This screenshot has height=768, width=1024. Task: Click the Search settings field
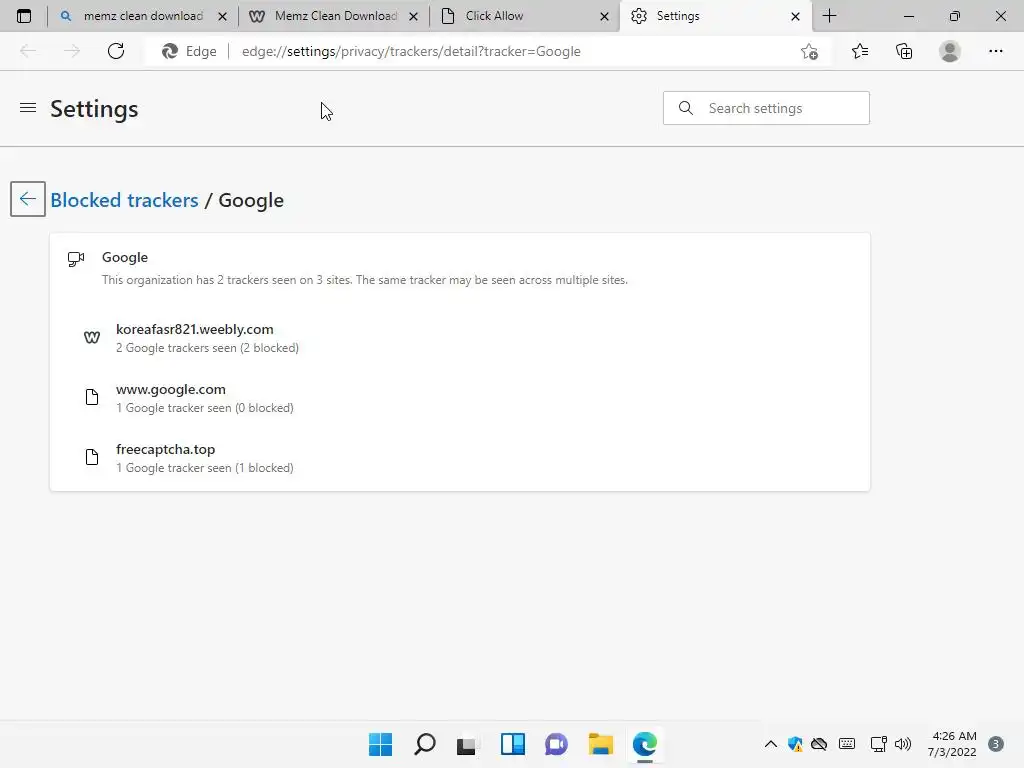point(766,108)
